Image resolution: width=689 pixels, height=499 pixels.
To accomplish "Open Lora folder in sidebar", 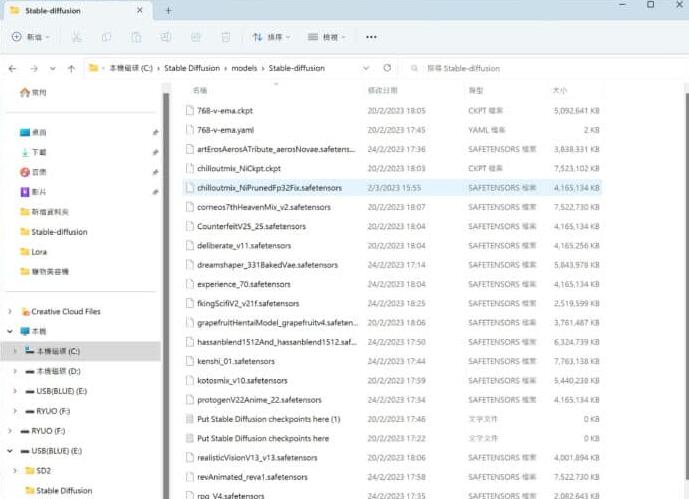I will click(x=33, y=252).
